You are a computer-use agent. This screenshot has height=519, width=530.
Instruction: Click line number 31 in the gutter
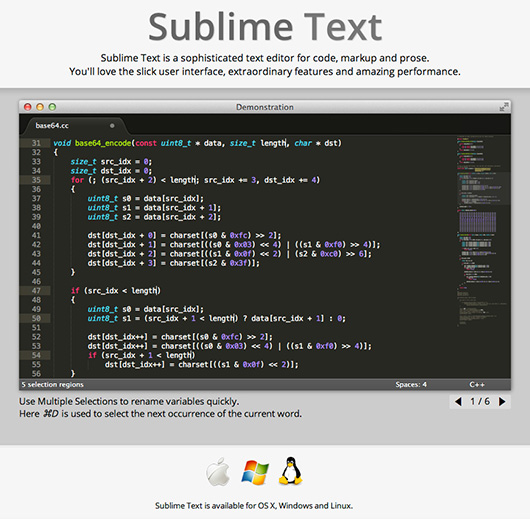36,143
